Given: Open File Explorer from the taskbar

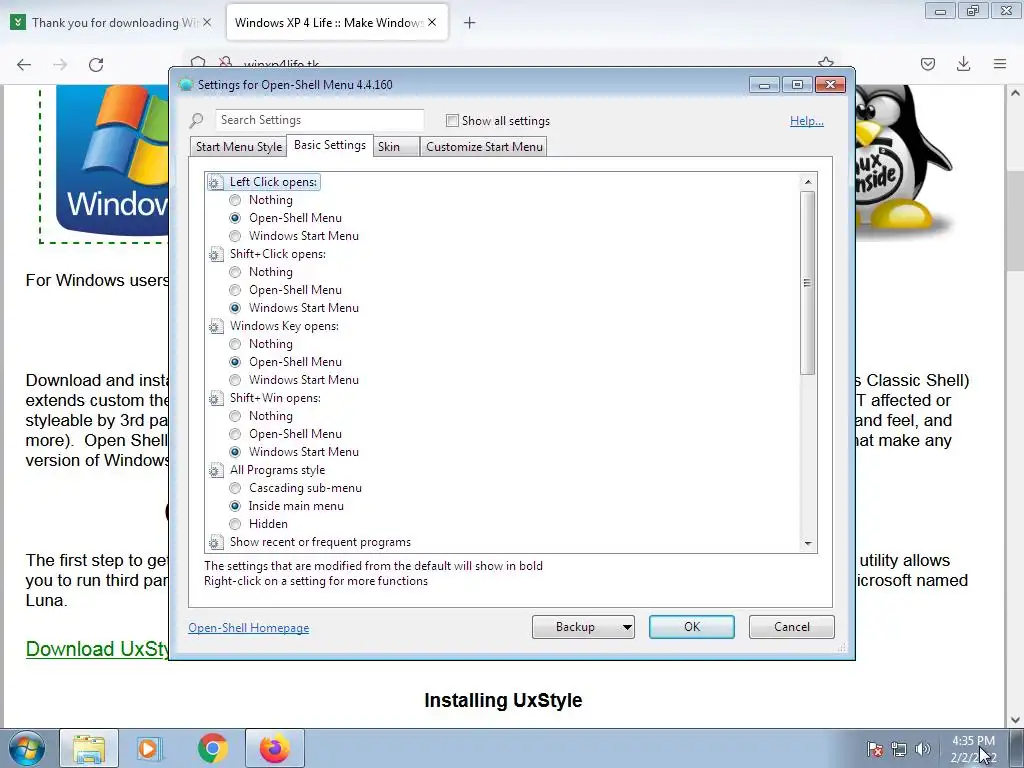Looking at the screenshot, I should click(x=89, y=748).
